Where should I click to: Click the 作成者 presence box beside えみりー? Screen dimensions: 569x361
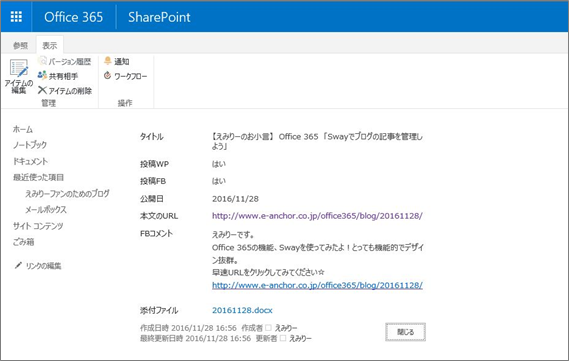(x=269, y=328)
